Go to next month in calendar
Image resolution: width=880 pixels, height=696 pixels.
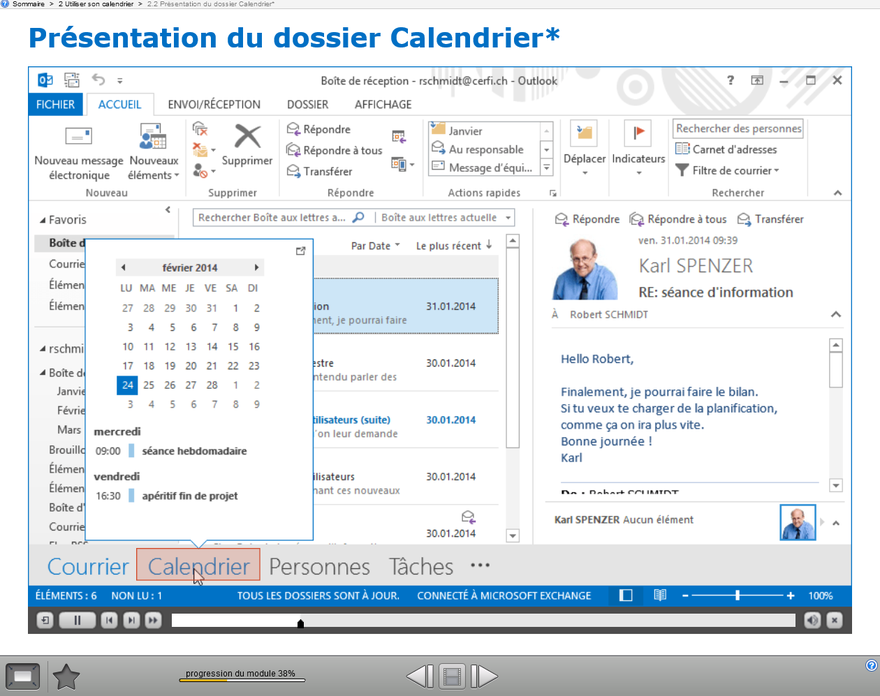[x=257, y=268]
